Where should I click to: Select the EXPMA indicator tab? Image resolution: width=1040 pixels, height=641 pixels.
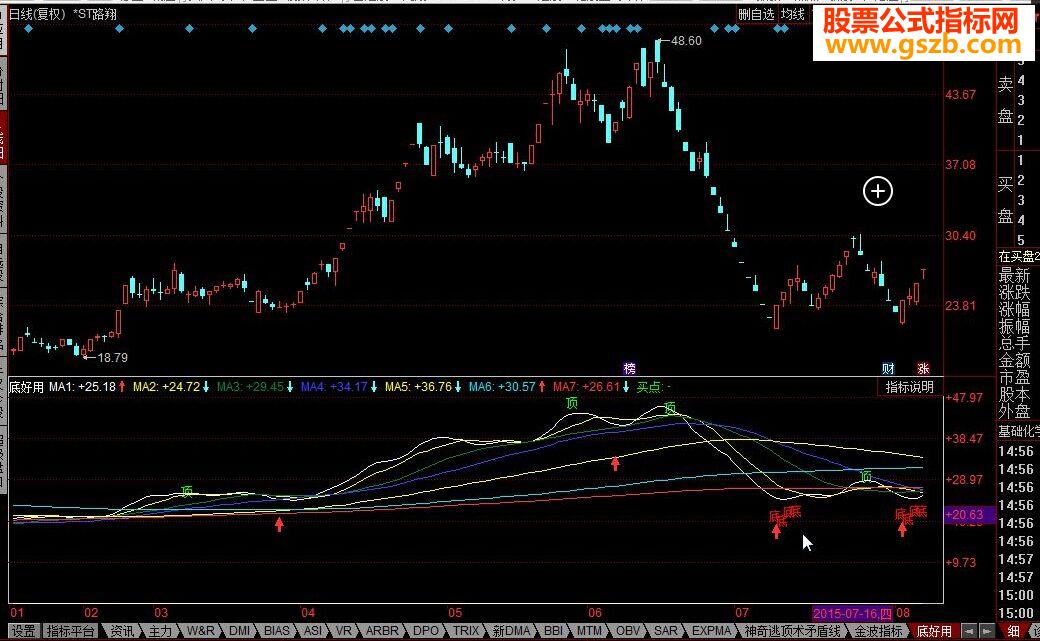[712, 630]
